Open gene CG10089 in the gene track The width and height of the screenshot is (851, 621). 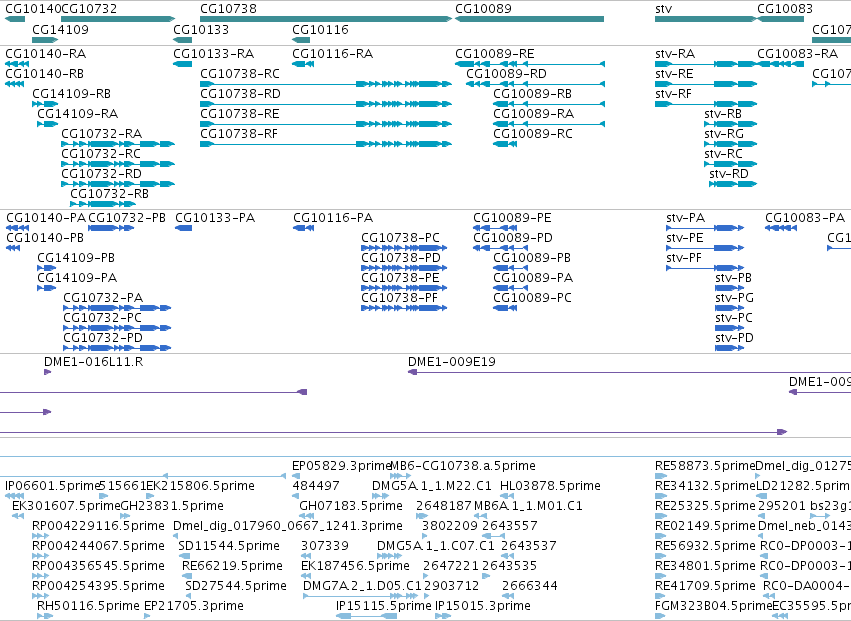529,19
